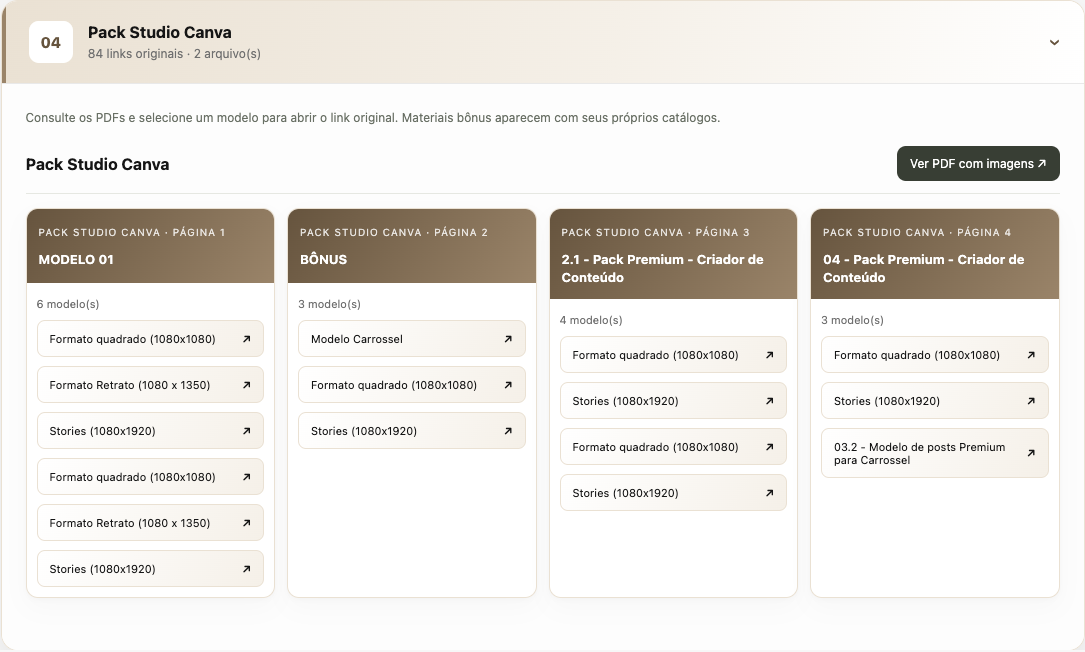The image size is (1085, 652).
Task: Open Ver PDF com imagens
Action: 978,163
